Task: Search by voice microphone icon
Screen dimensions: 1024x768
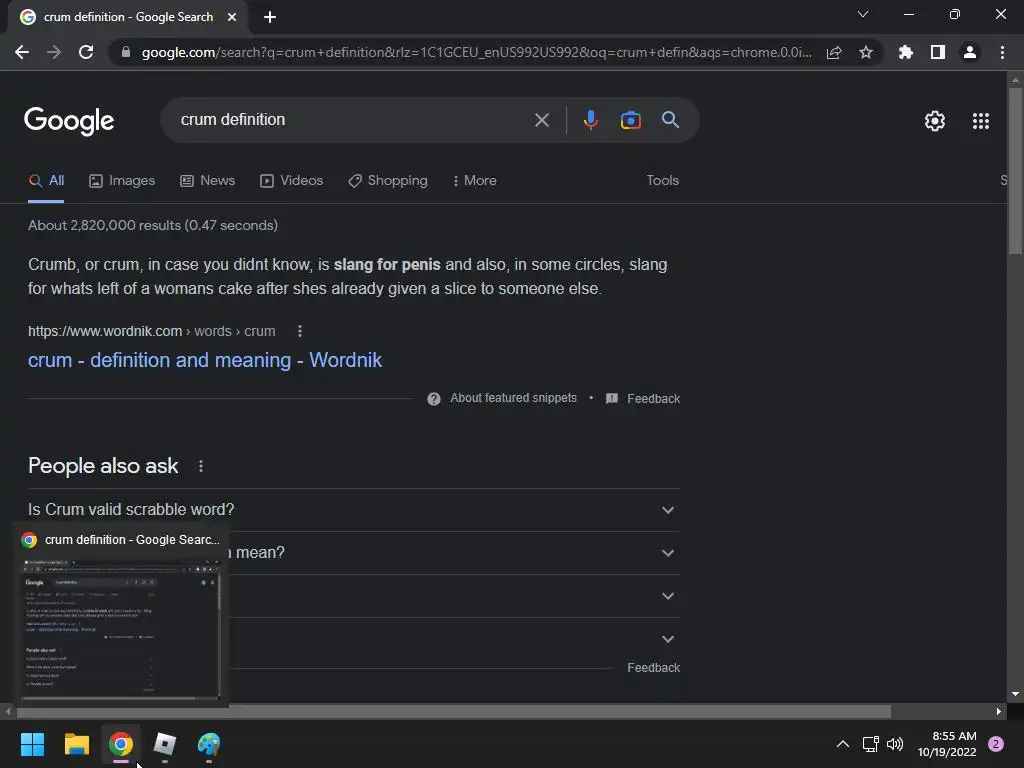Action: (x=590, y=120)
